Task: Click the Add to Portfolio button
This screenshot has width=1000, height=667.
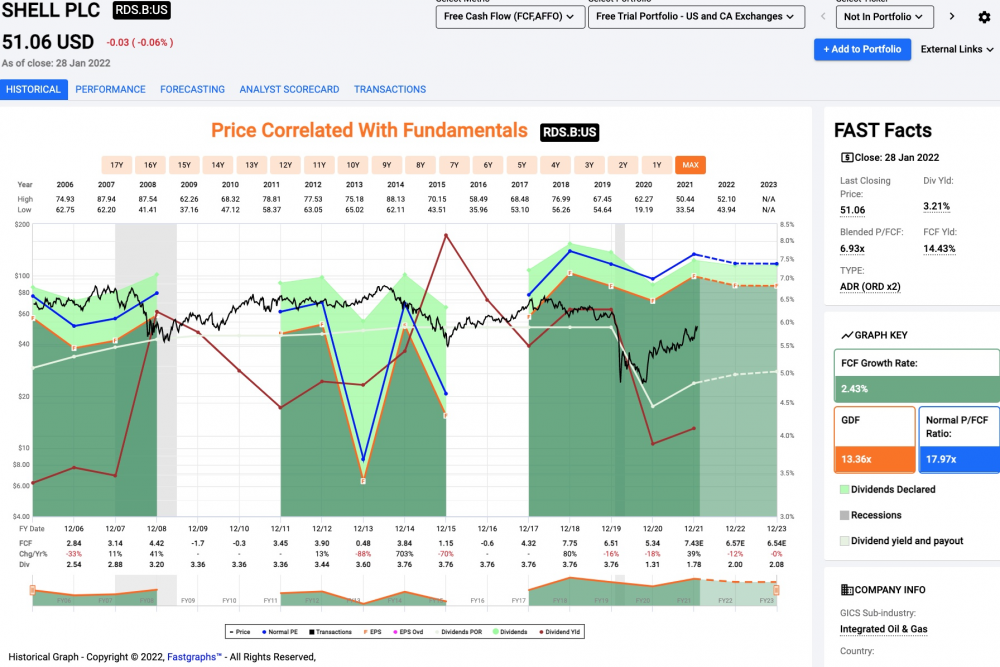Action: 862,49
